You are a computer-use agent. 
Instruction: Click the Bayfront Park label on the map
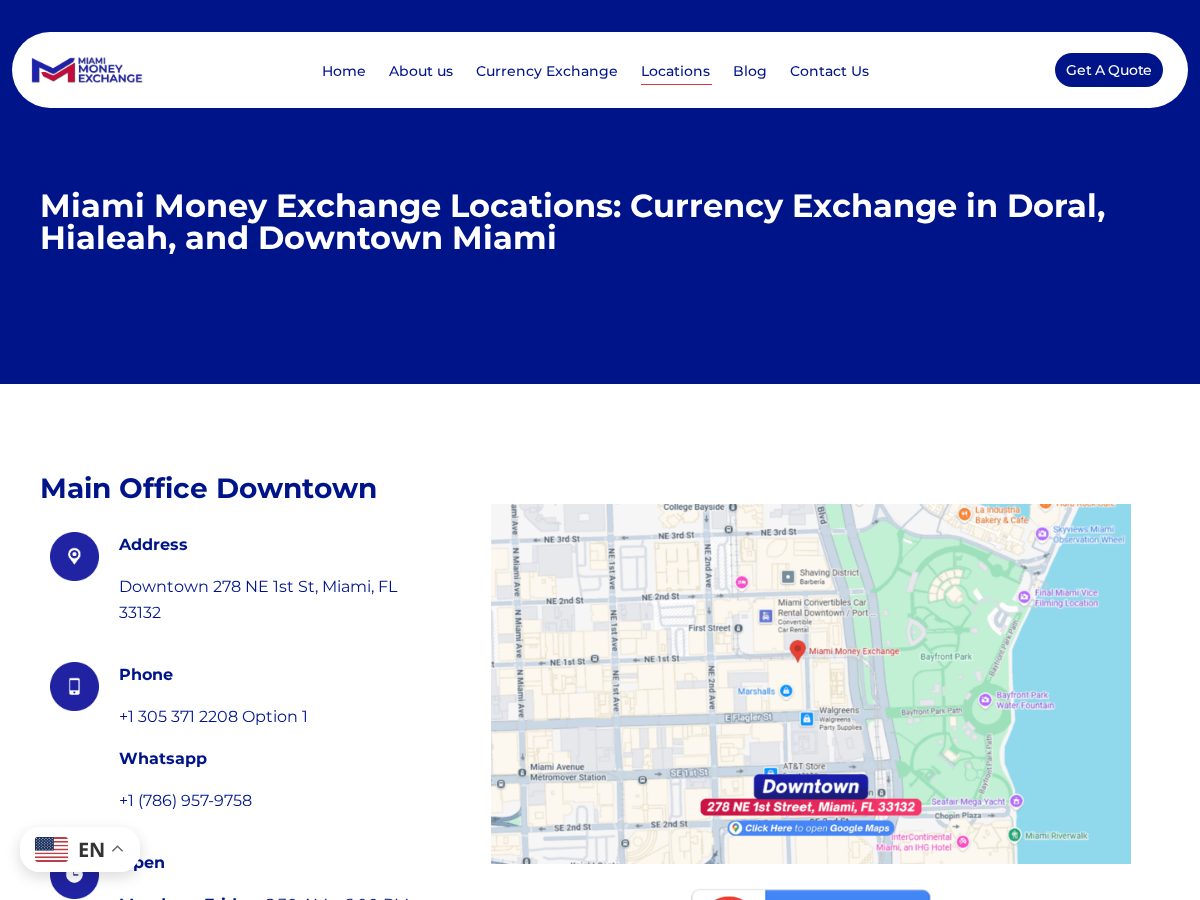click(946, 657)
